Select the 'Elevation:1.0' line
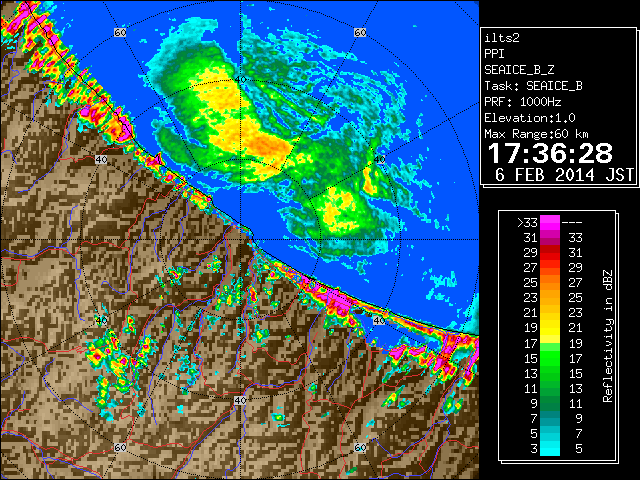This screenshot has height=480, width=640. 529,118
